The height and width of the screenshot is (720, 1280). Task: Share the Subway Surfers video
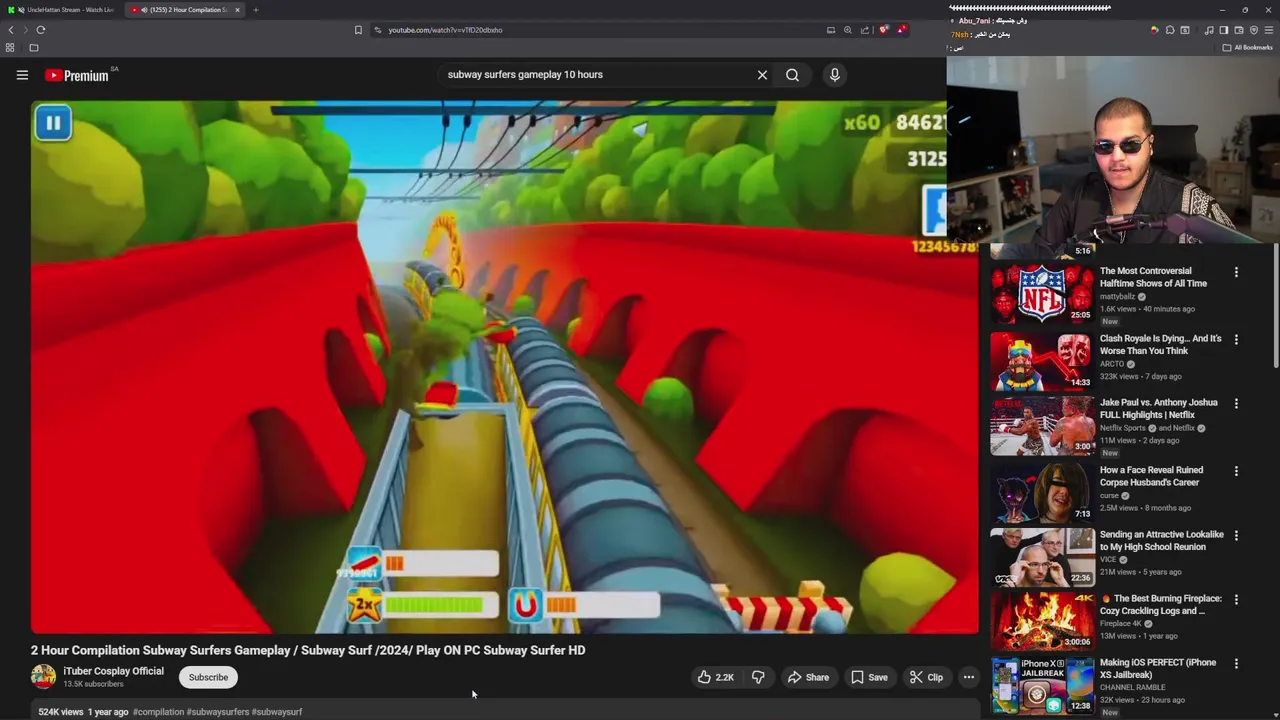click(x=808, y=677)
